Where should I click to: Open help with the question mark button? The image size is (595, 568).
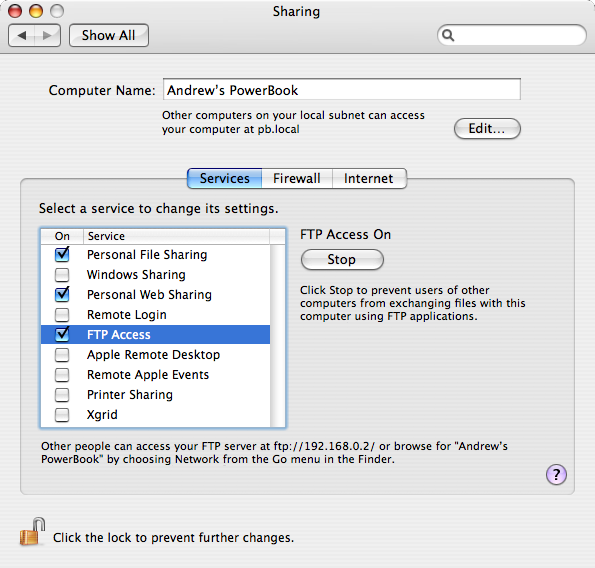(556, 474)
